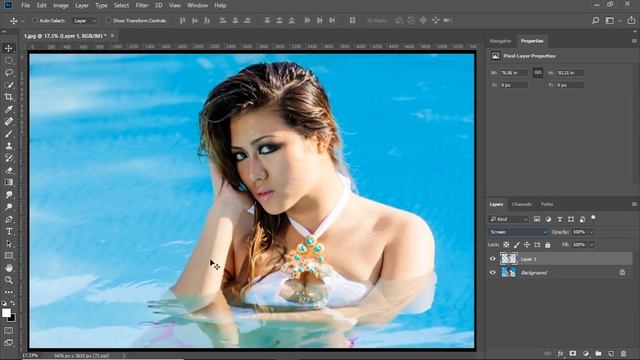Open the Properties panel flyout menu
640x360 pixels.
click(x=634, y=41)
